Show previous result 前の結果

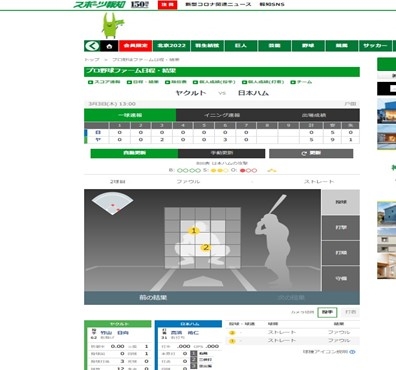(153, 298)
